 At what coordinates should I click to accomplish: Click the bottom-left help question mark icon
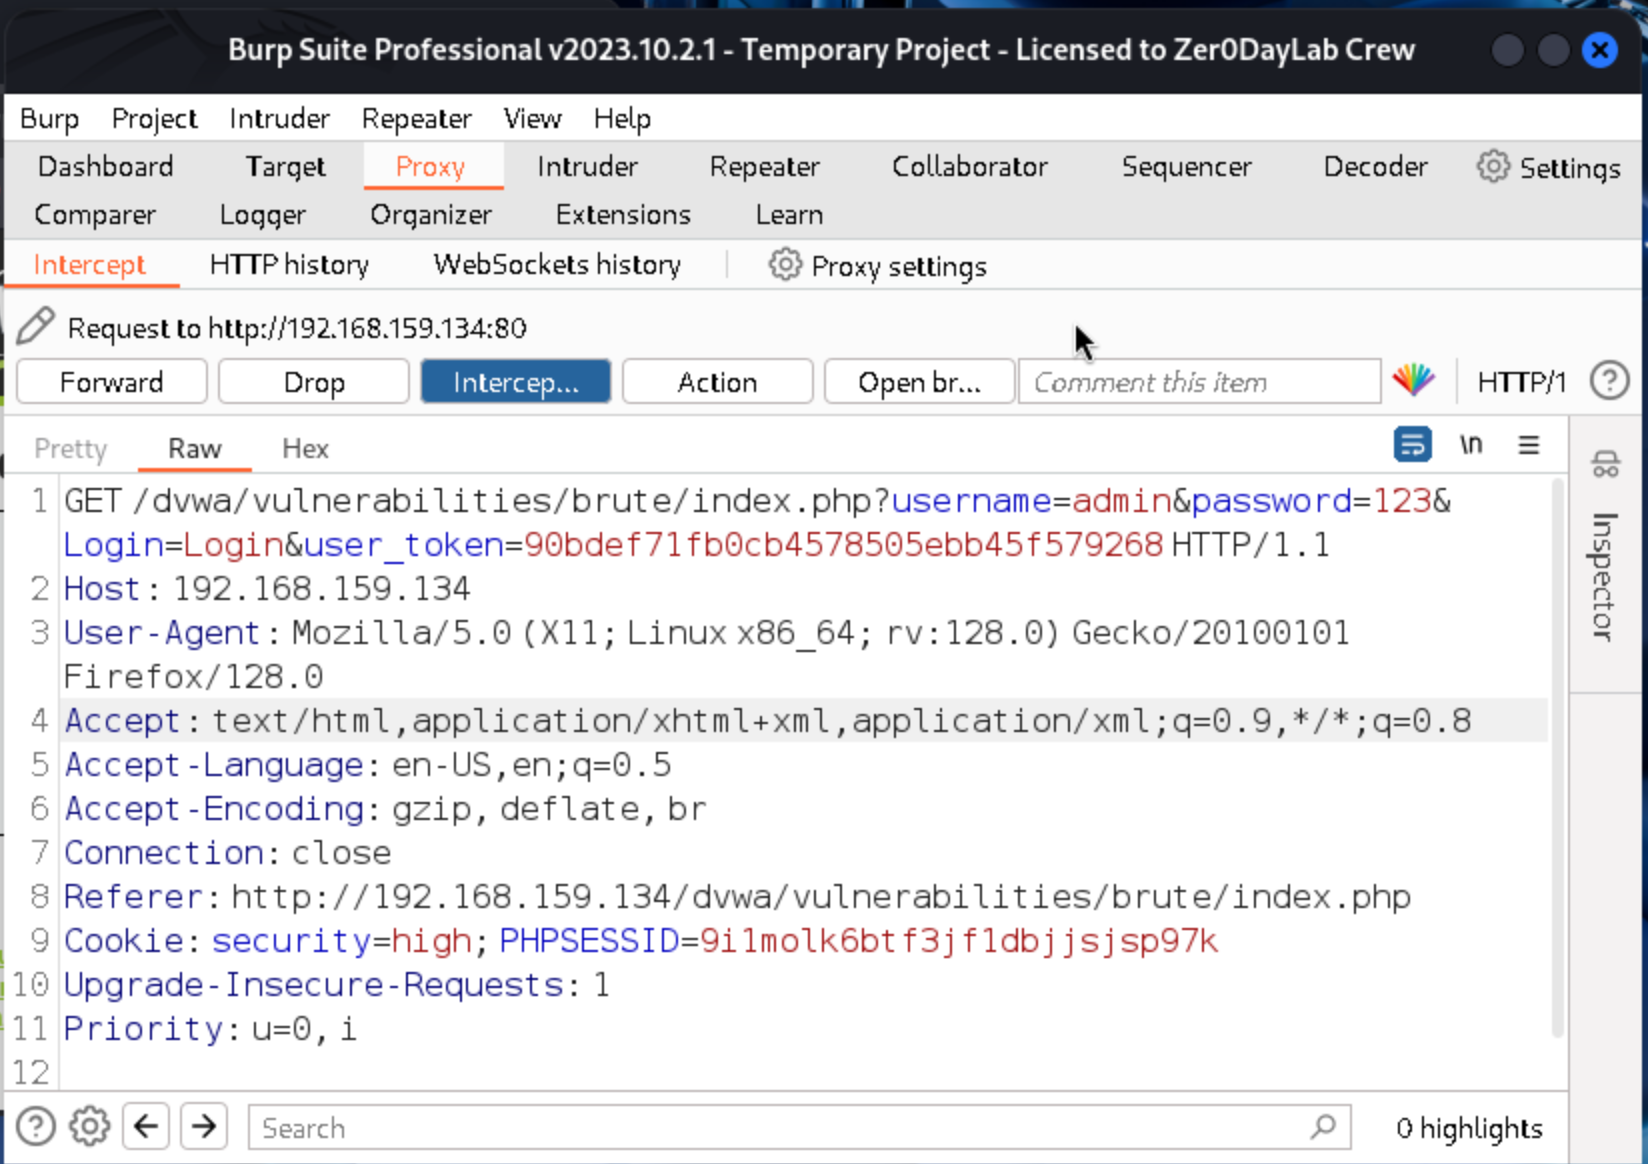point(35,1126)
